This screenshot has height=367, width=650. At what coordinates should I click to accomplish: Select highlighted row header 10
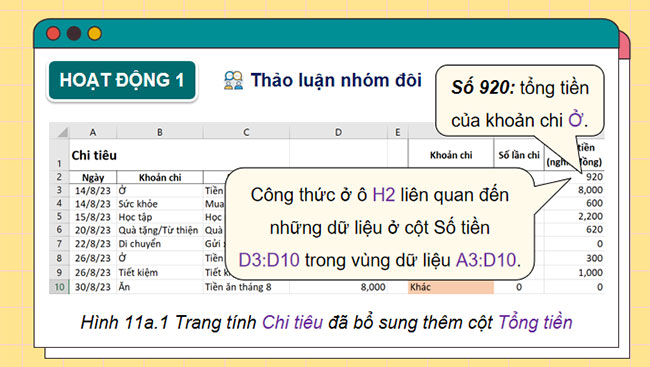pyautogui.click(x=59, y=287)
